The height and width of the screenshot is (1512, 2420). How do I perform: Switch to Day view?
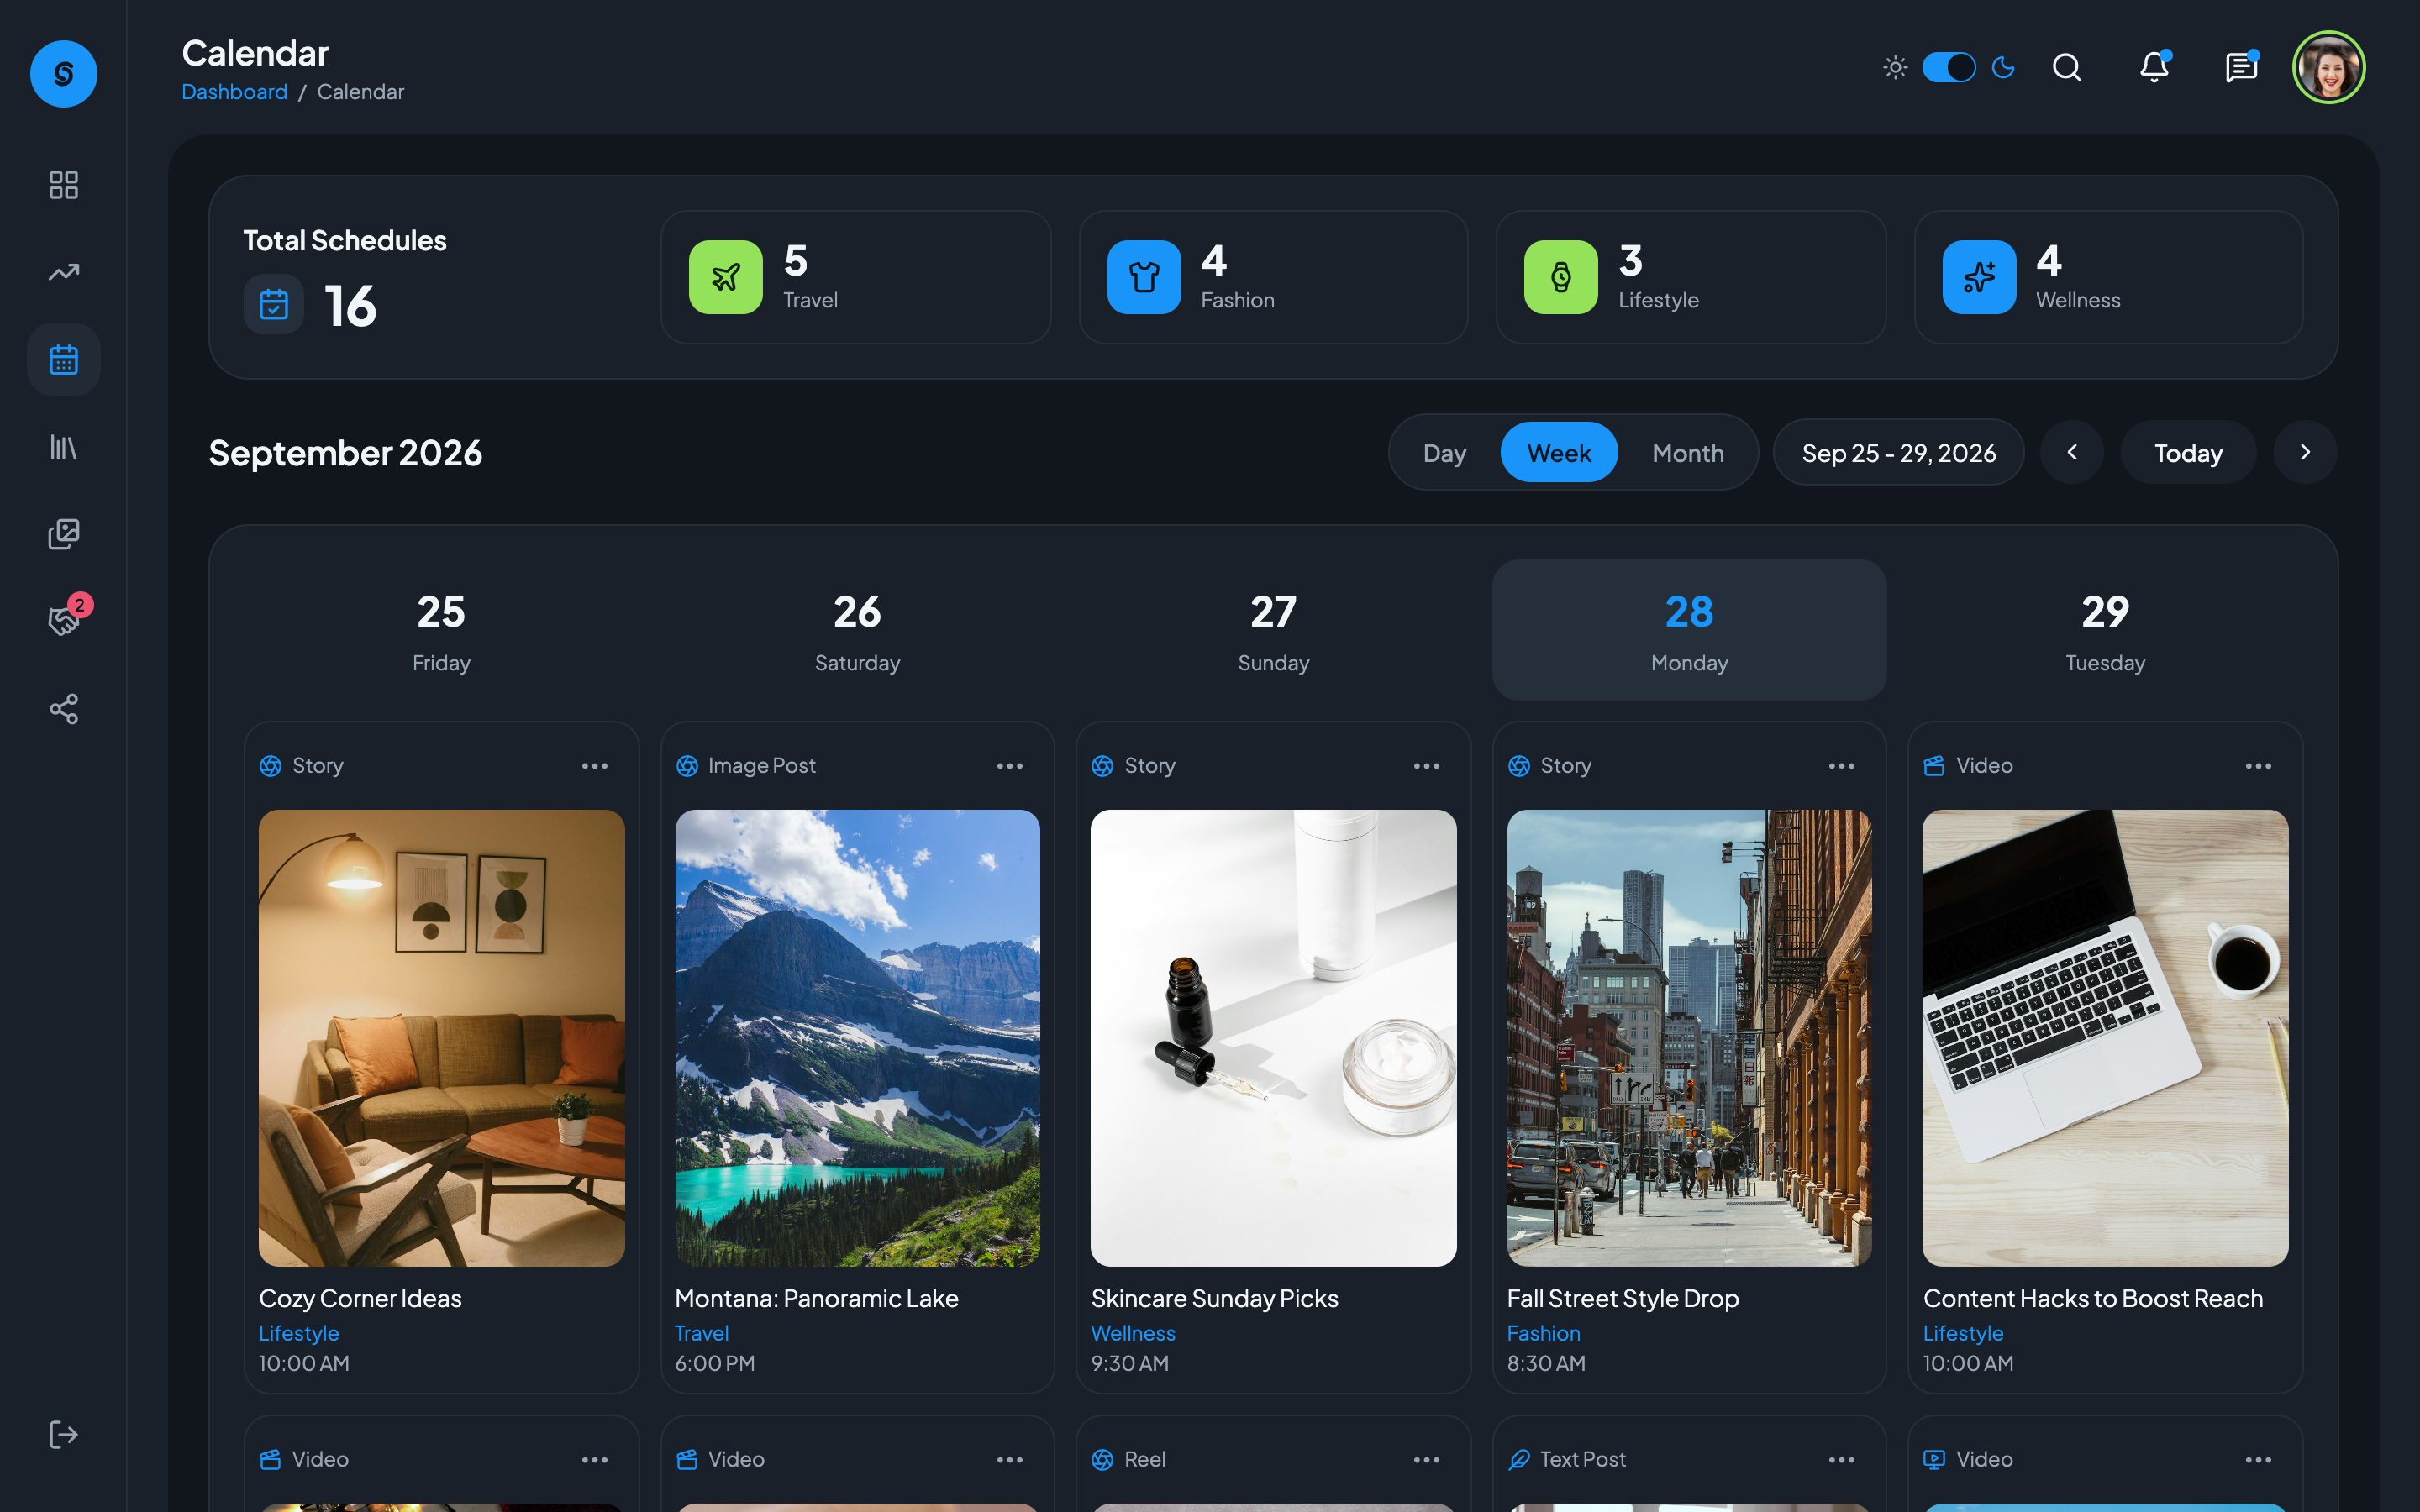pyautogui.click(x=1444, y=453)
